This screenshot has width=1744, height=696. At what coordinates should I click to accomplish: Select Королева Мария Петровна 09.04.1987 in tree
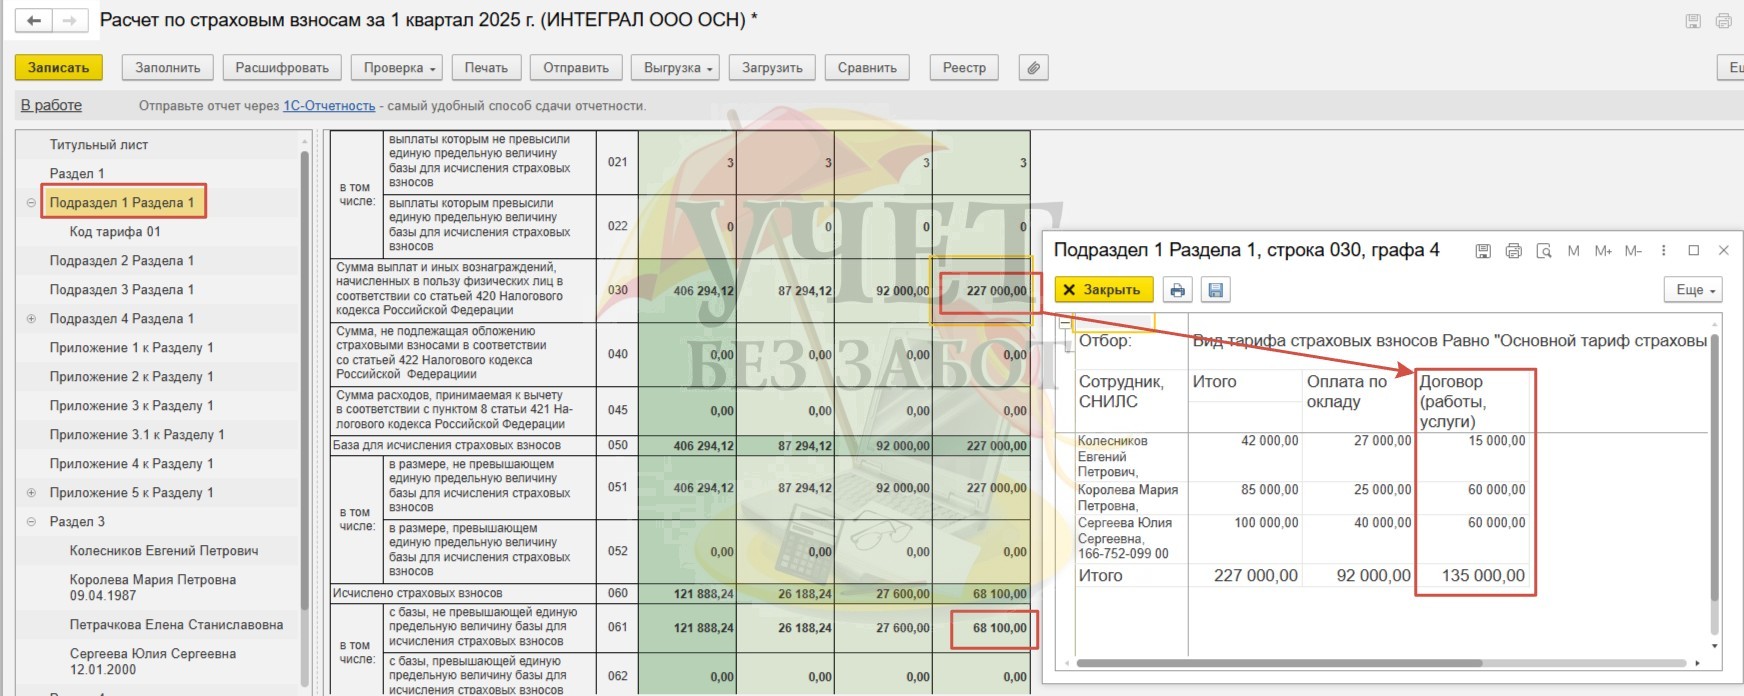153,588
